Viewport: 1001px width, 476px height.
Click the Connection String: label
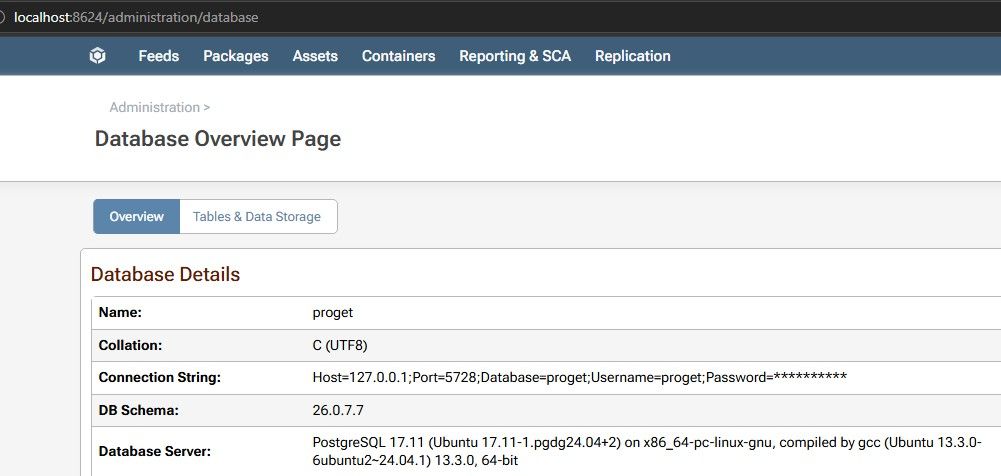160,377
